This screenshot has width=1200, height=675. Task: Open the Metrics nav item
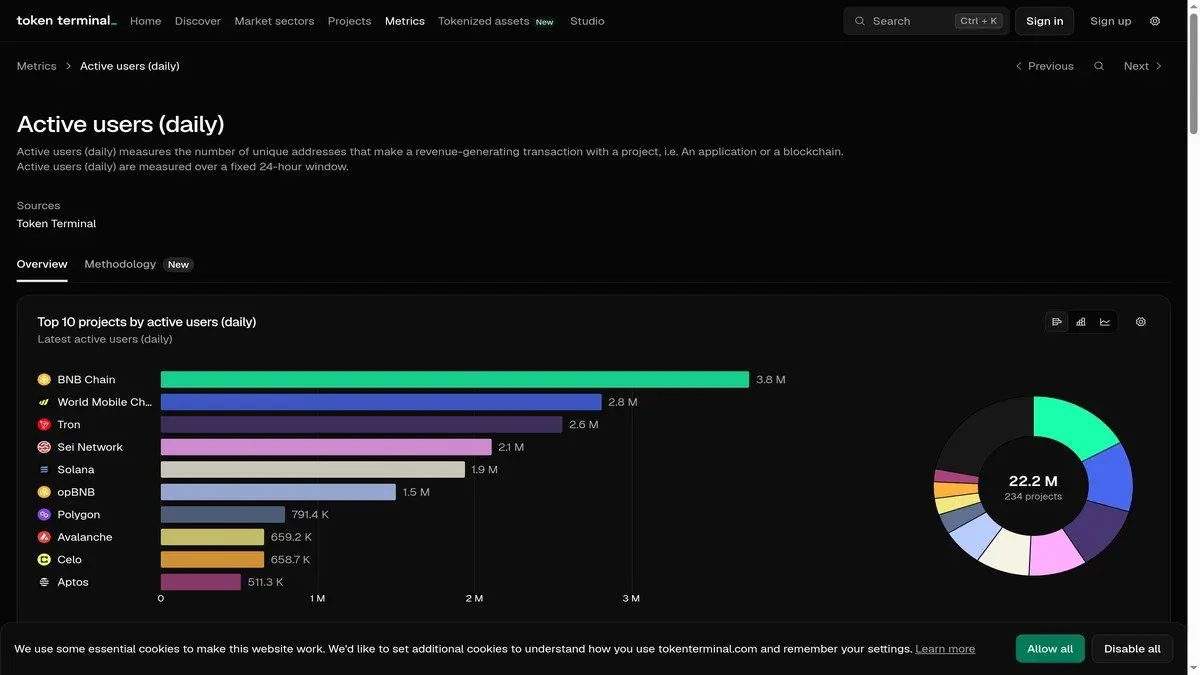[405, 21]
